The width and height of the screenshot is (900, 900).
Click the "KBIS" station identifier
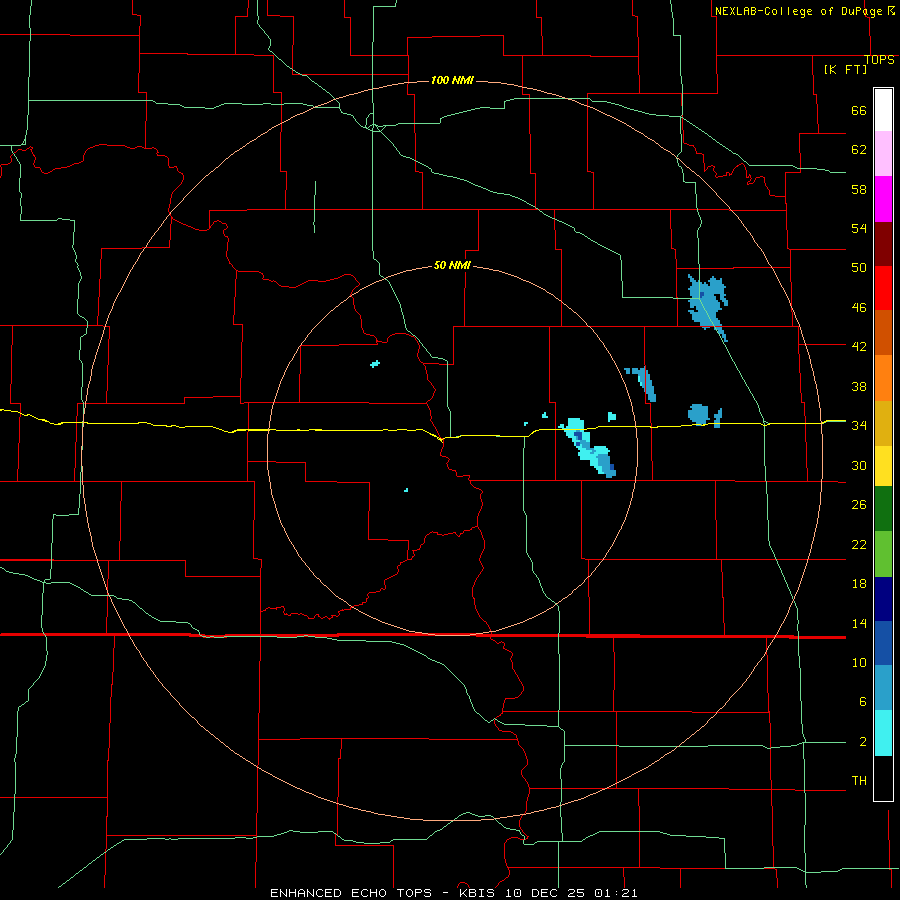[x=479, y=893]
